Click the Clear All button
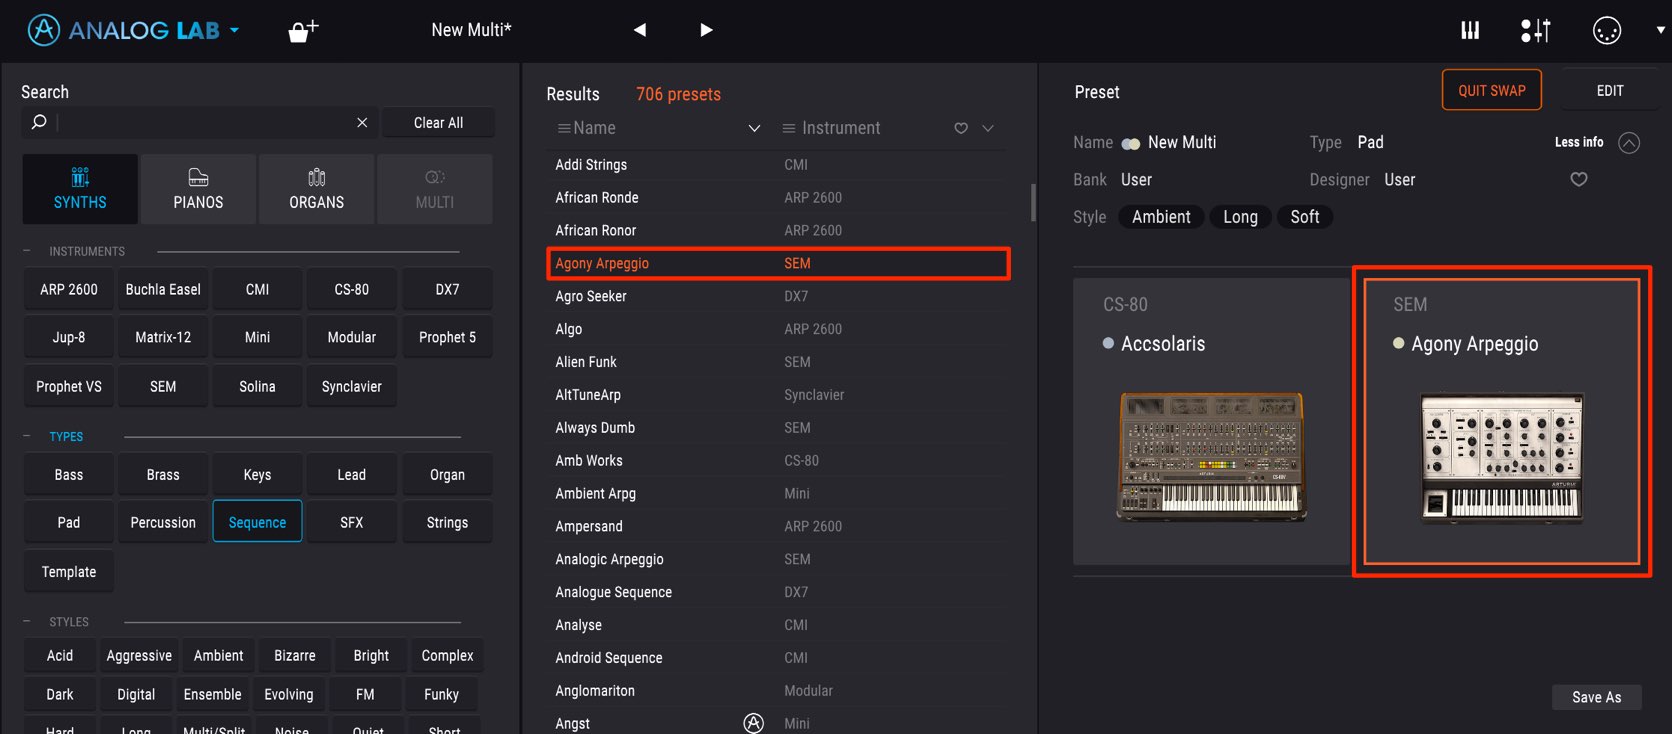The image size is (1672, 734). click(x=438, y=122)
